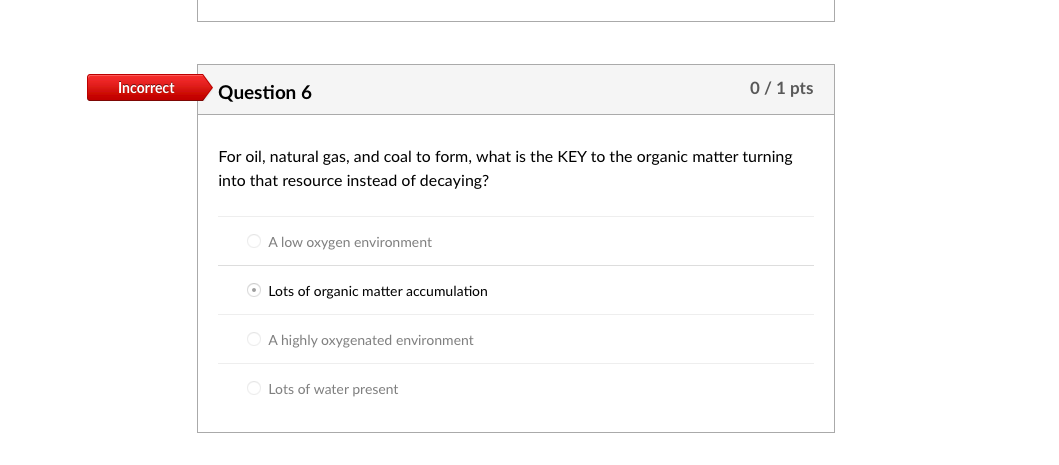1059x465 pixels.
Task: Click the arrow tip of the Incorrect badge
Action: (x=207, y=88)
